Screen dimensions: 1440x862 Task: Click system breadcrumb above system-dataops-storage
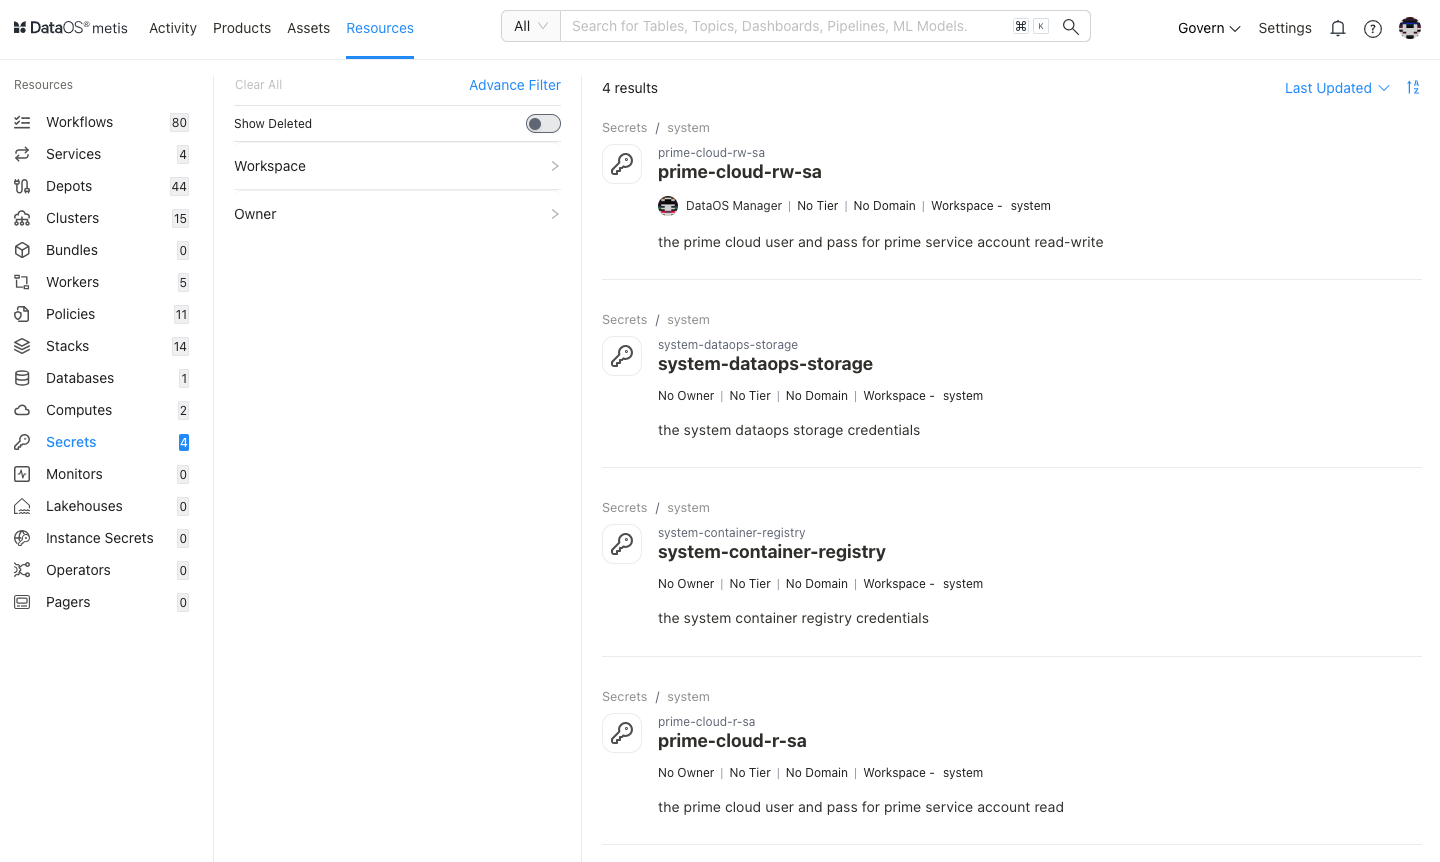[x=688, y=320]
